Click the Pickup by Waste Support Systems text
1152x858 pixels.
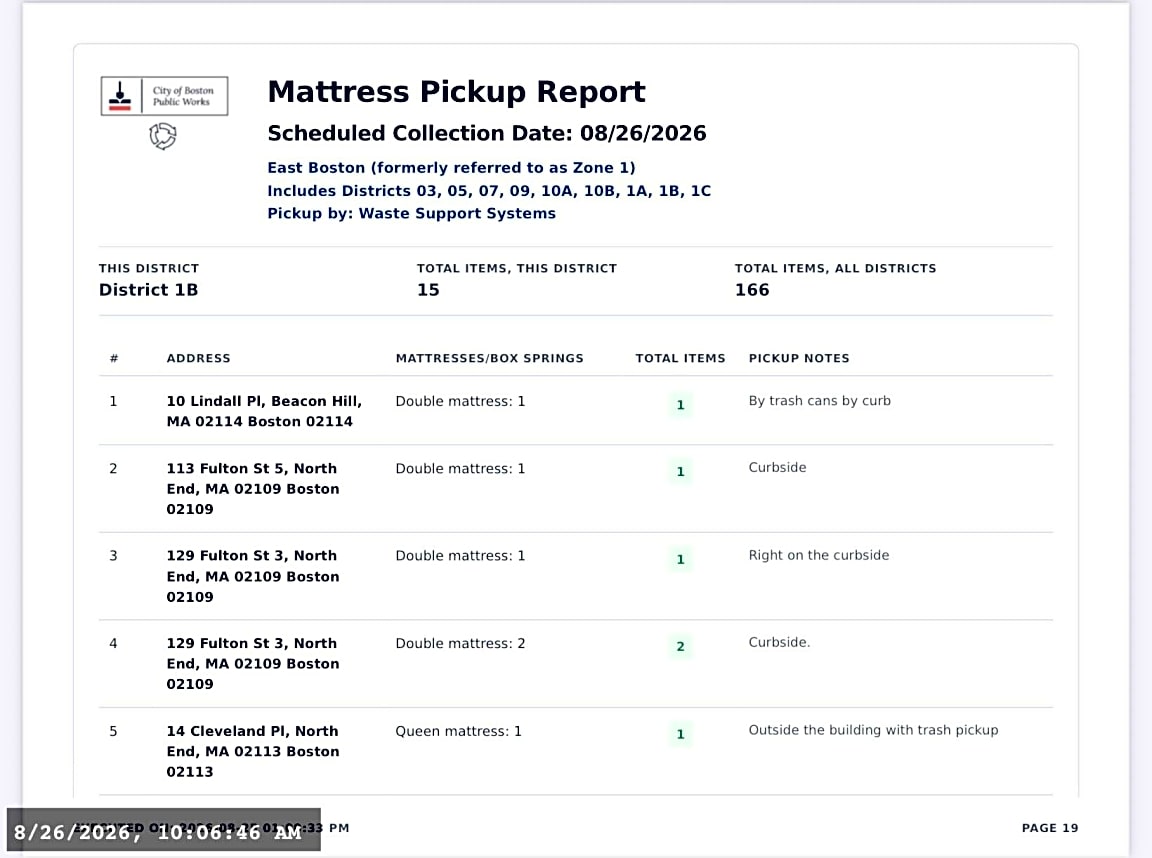tap(411, 213)
